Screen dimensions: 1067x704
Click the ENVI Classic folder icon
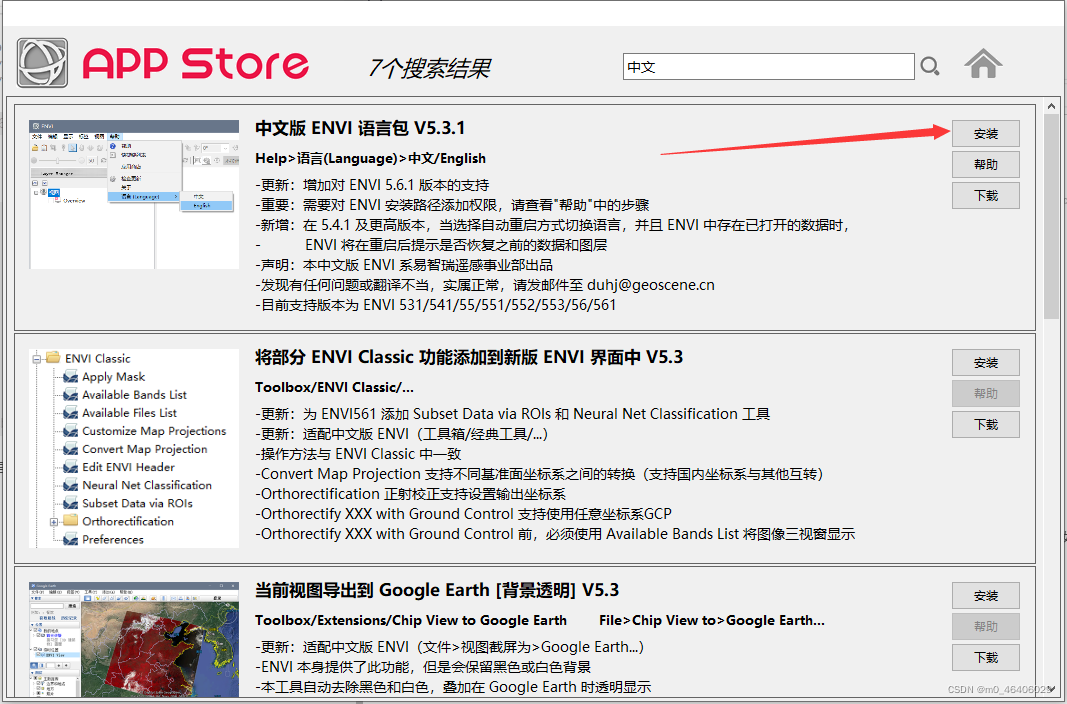tap(53, 357)
